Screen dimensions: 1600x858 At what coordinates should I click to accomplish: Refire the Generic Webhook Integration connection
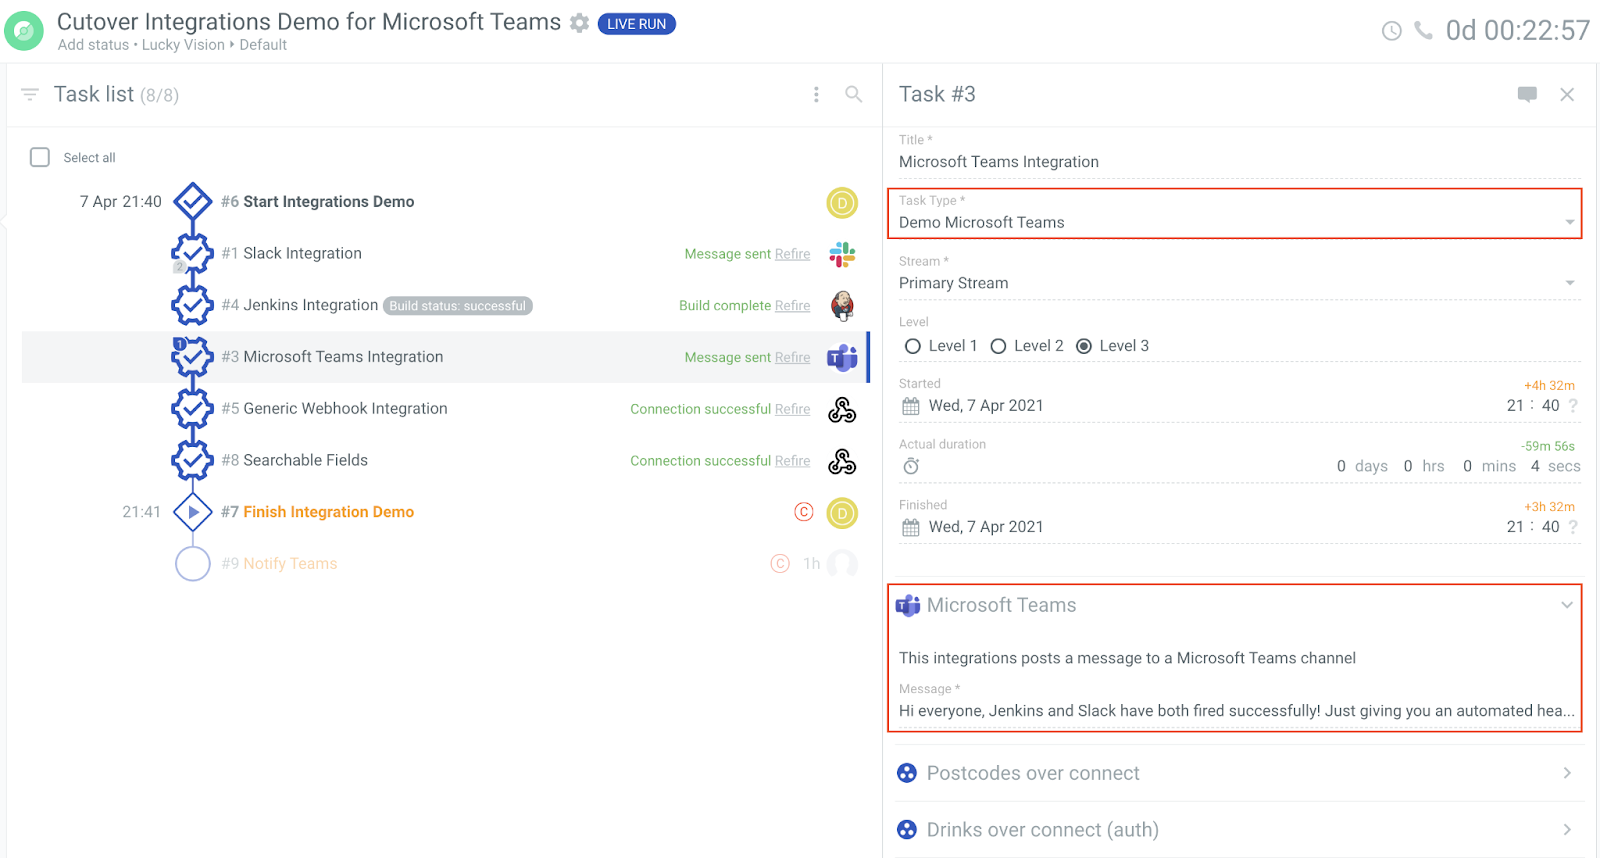click(x=792, y=409)
